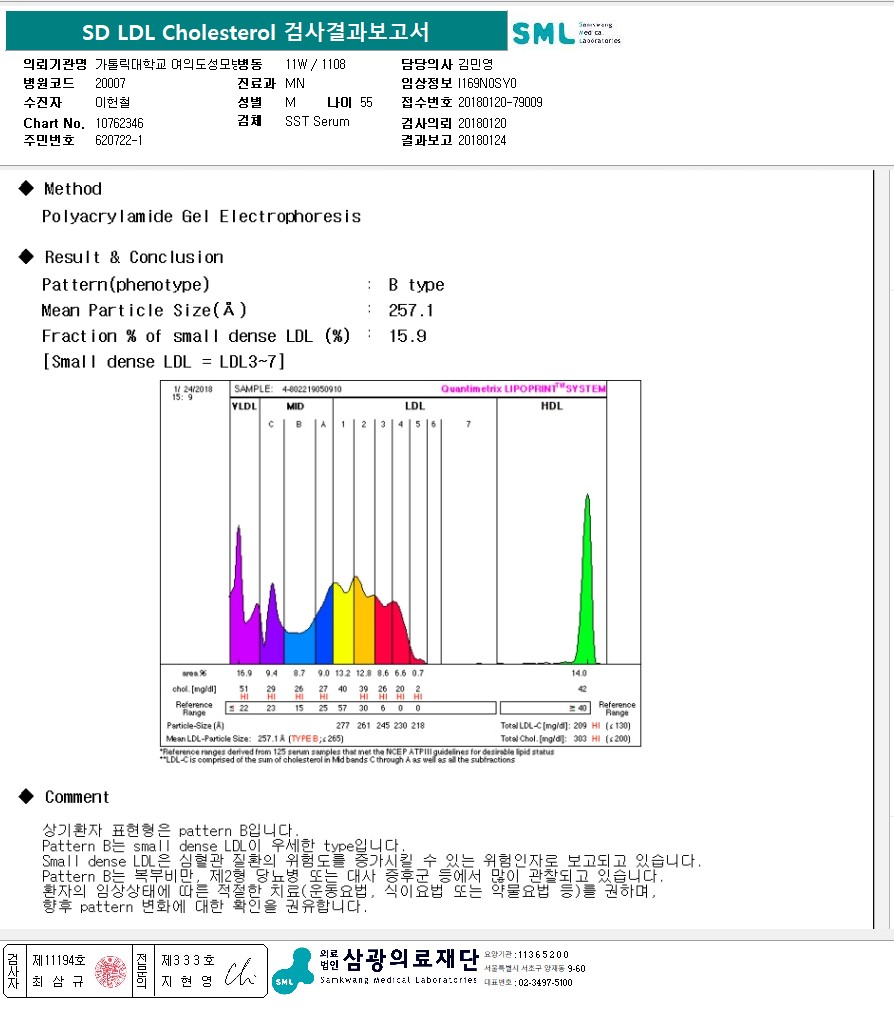The width and height of the screenshot is (894, 1009).
Task: Click the particle size value '277'
Action: click(x=342, y=725)
